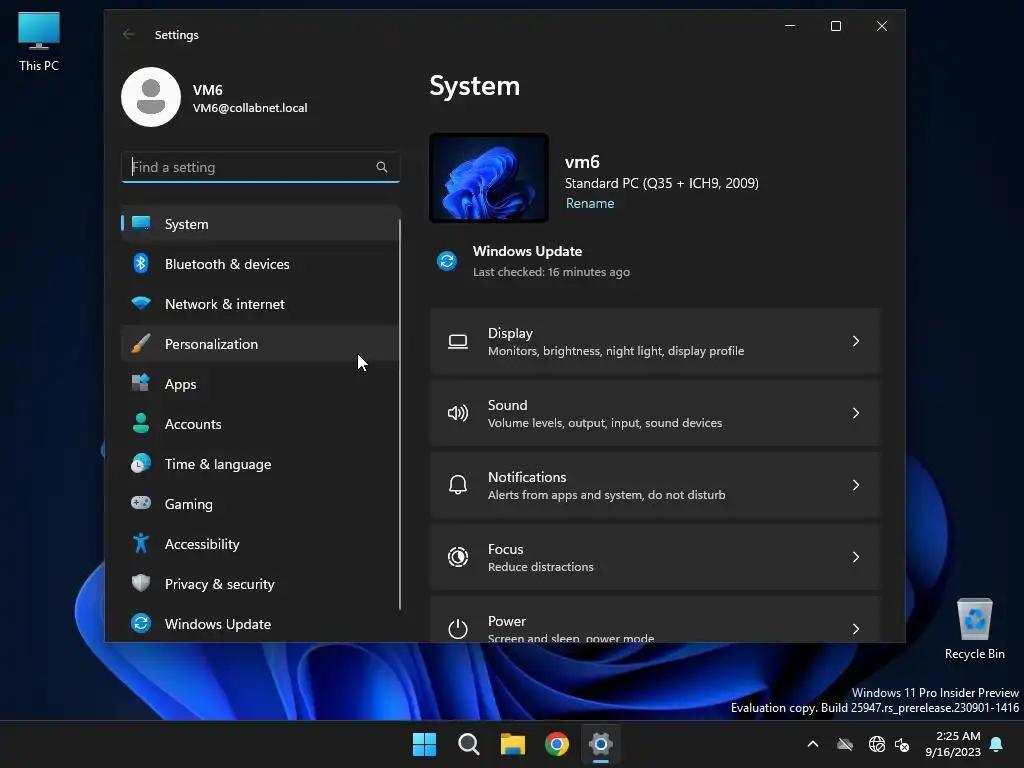Open Time & language category
Screen dimensions: 1024x768
(260, 464)
